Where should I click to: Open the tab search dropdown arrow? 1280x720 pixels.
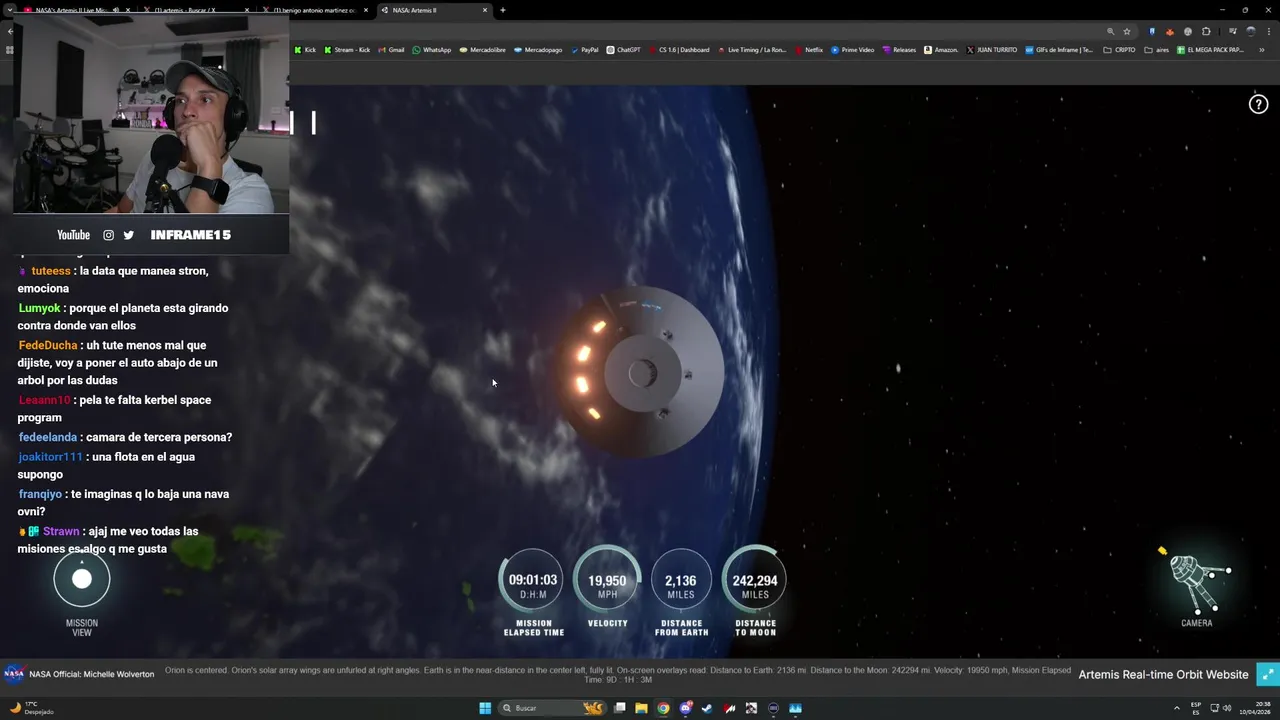click(x=10, y=10)
